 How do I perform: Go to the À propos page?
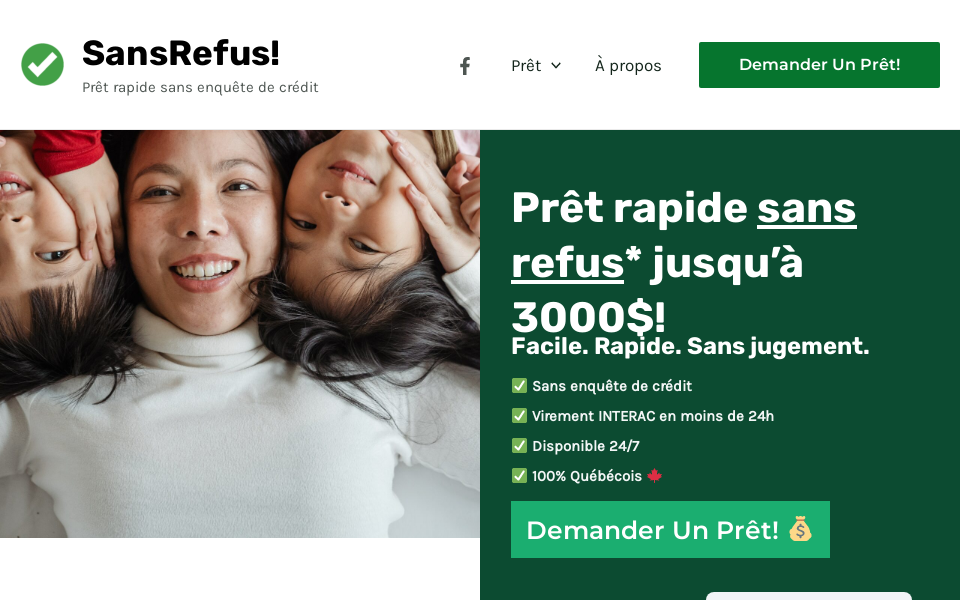(x=628, y=66)
